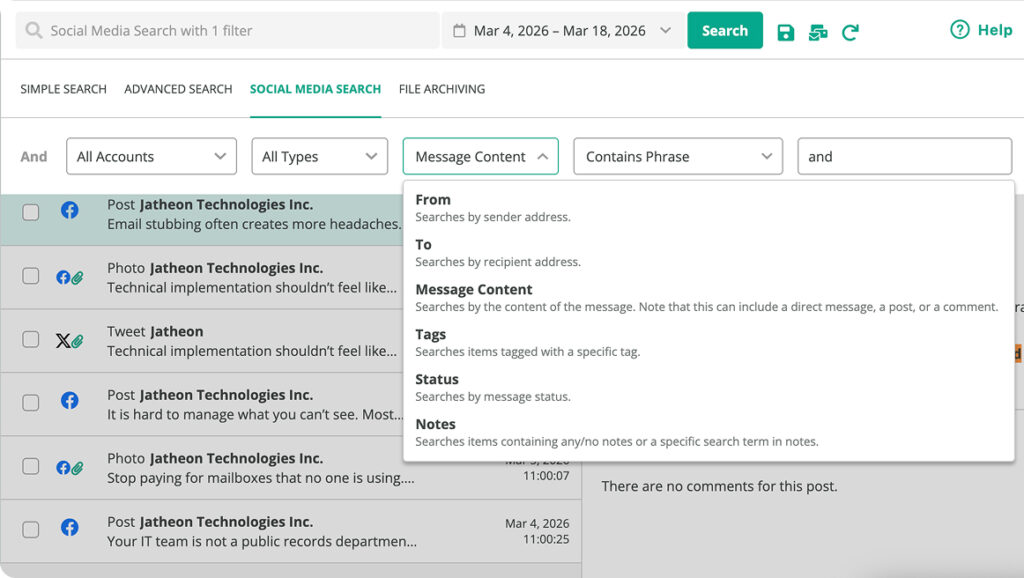Click the green Search button
Image resolution: width=1024 pixels, height=578 pixels.
(725, 30)
